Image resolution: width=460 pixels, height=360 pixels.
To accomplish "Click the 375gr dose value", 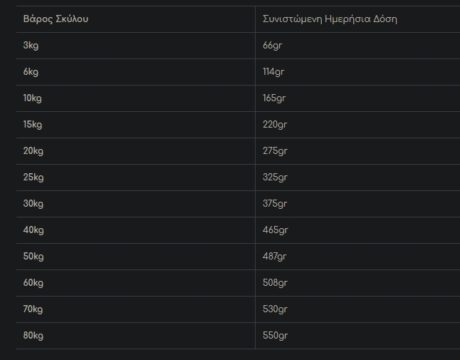I will click(275, 204).
